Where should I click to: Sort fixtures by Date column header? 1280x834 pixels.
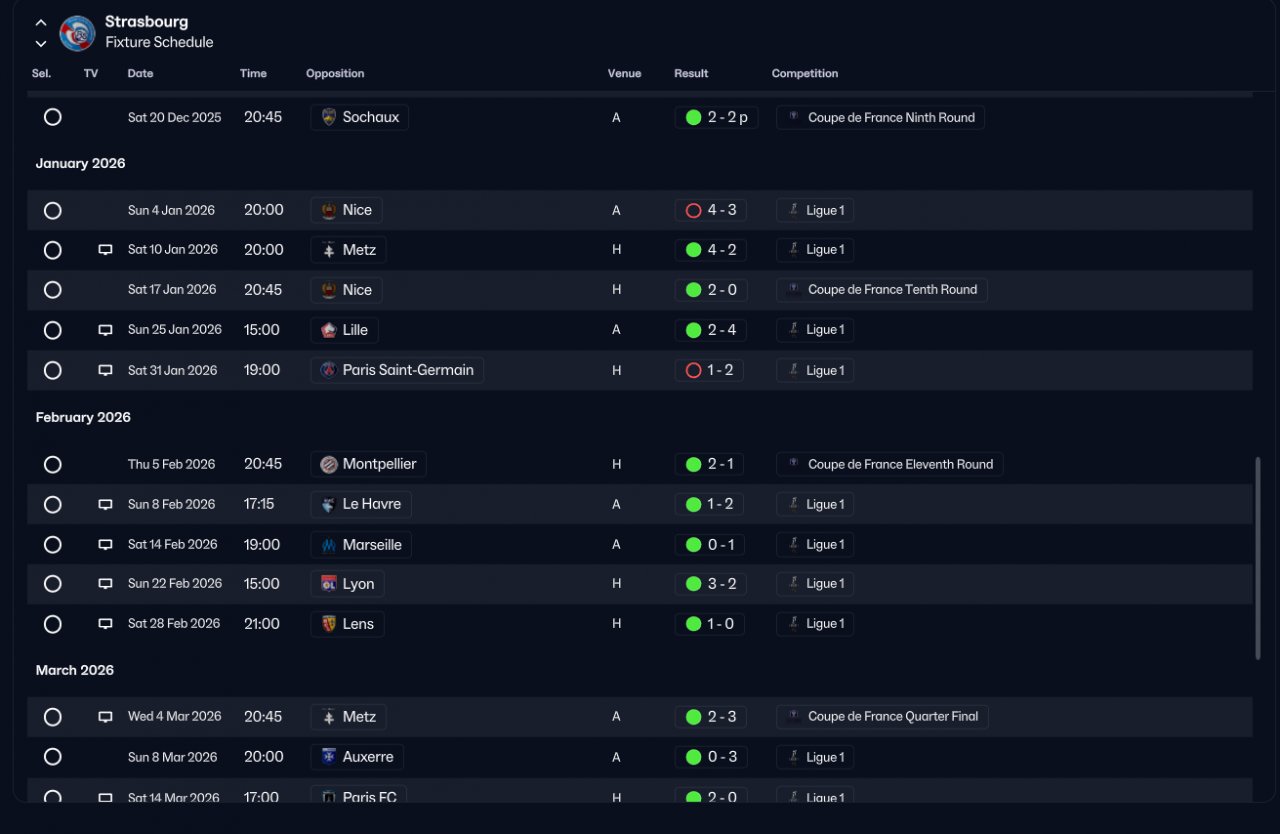point(140,73)
